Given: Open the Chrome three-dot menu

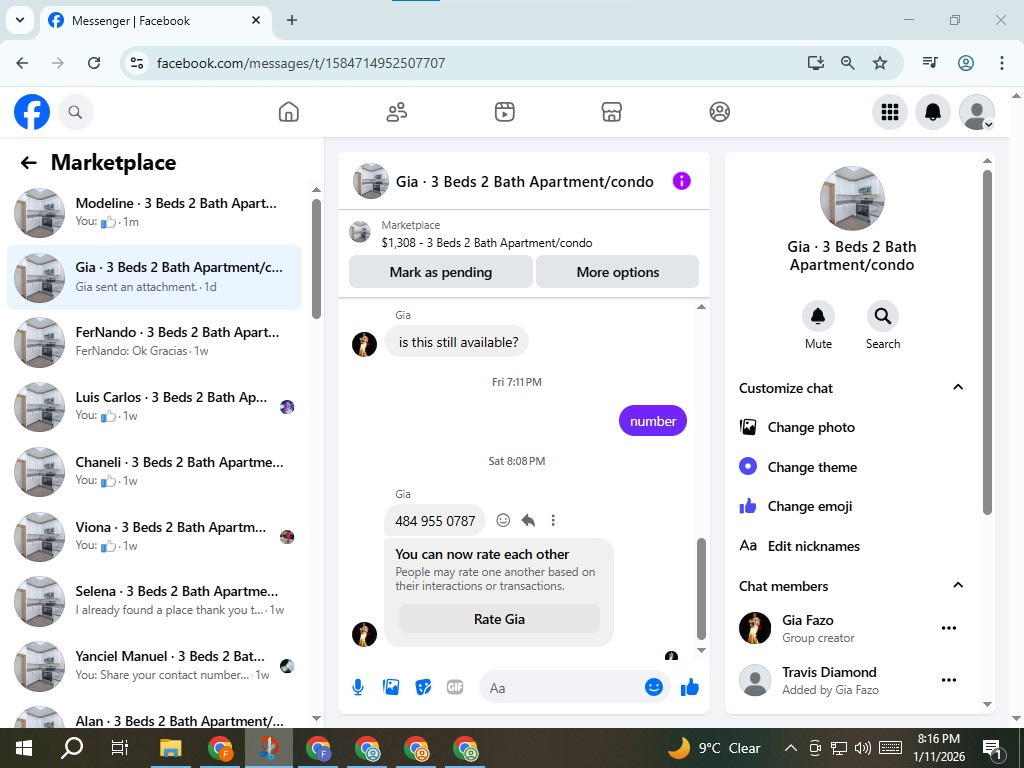Looking at the screenshot, I should 1001,63.
